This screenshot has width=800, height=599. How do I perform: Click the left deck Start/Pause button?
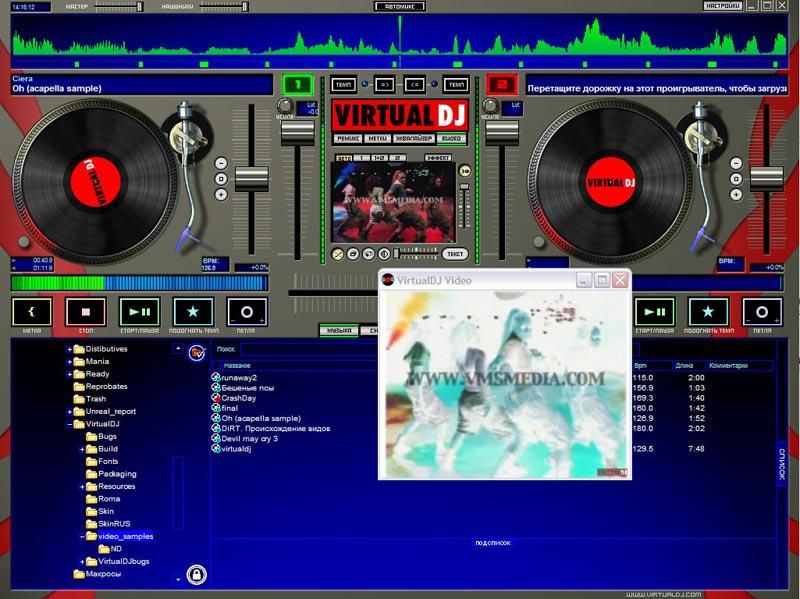[x=139, y=312]
